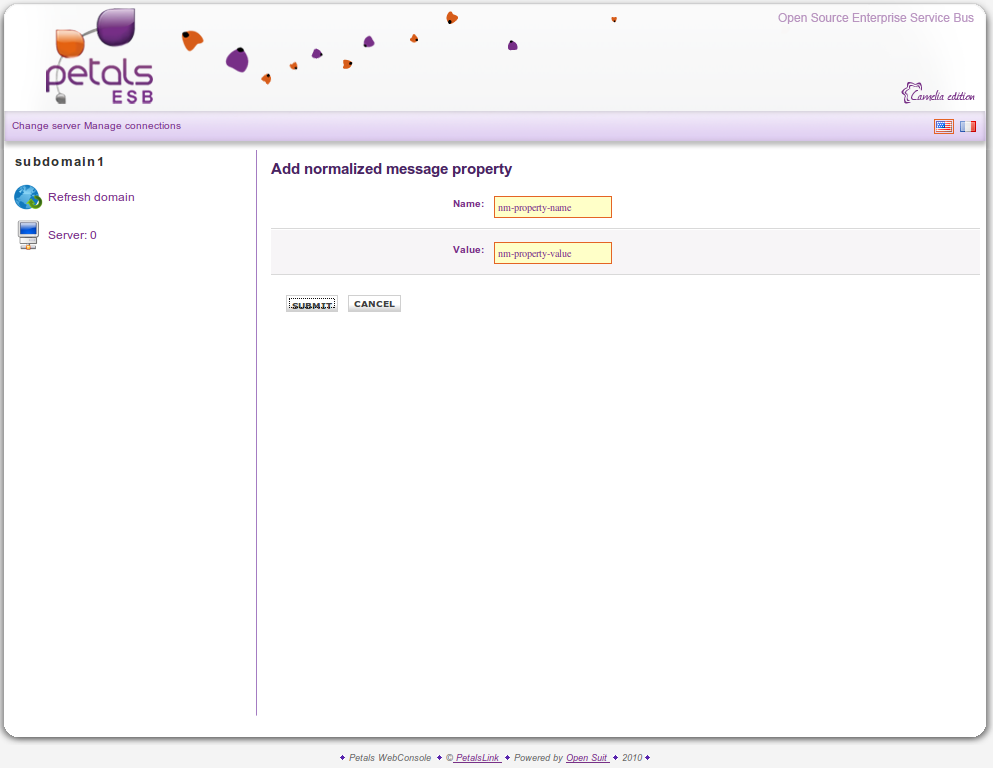The width and height of the screenshot is (993, 768).
Task: Click the Open Source Enterprise Service Bus tagline
Action: (x=875, y=18)
